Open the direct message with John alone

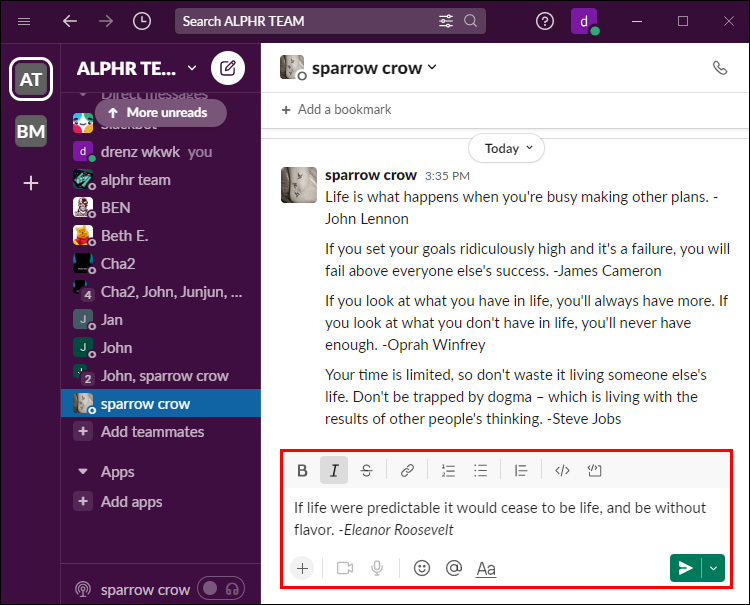(161, 348)
